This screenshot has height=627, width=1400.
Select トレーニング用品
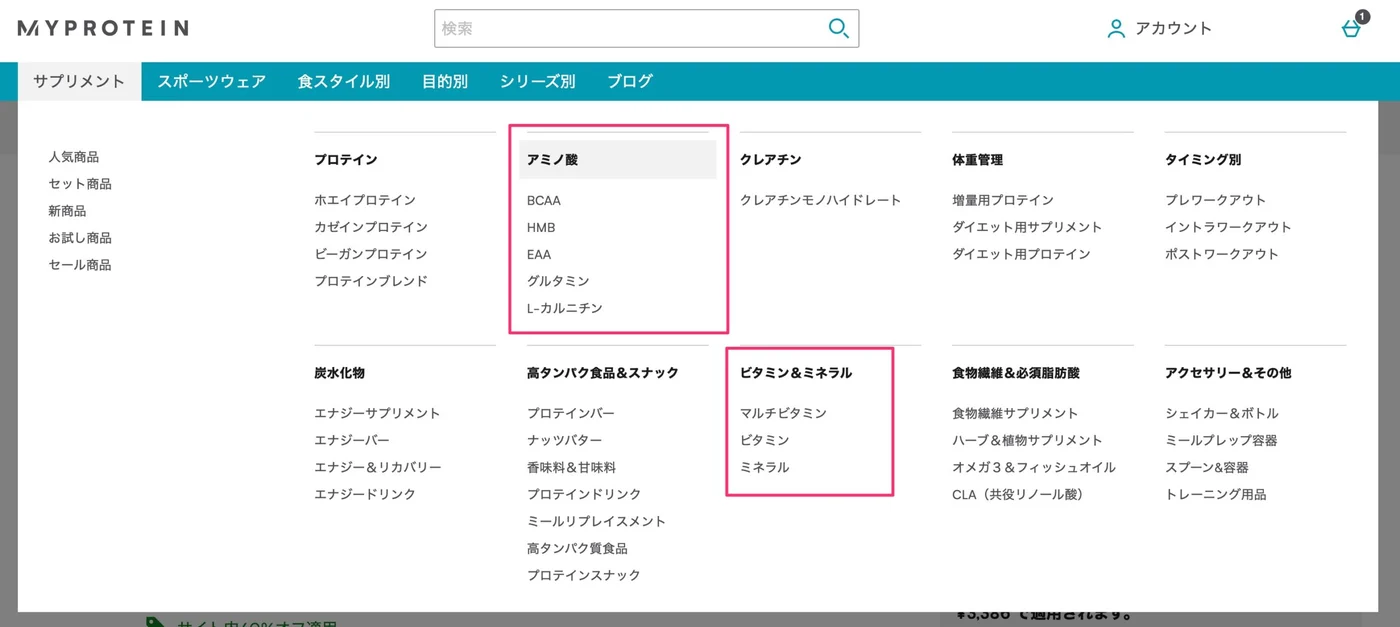point(1215,494)
